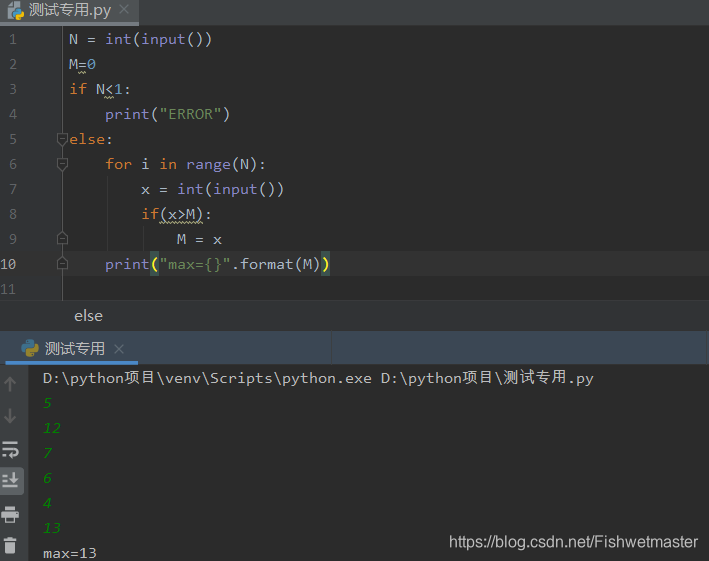Click the print("ERROR") statement
The image size is (709, 561).
pos(167,114)
